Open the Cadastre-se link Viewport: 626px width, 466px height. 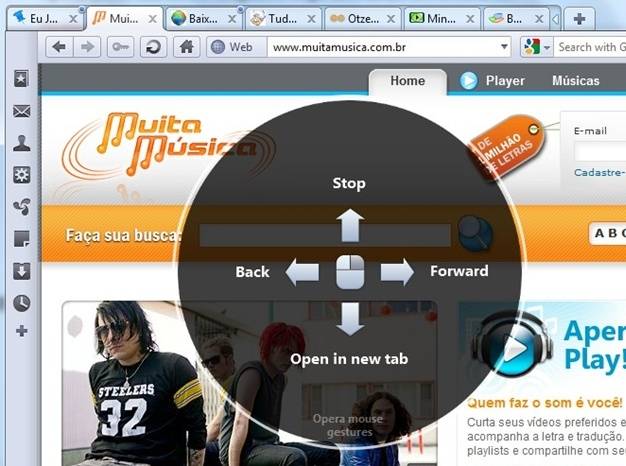[x=600, y=173]
